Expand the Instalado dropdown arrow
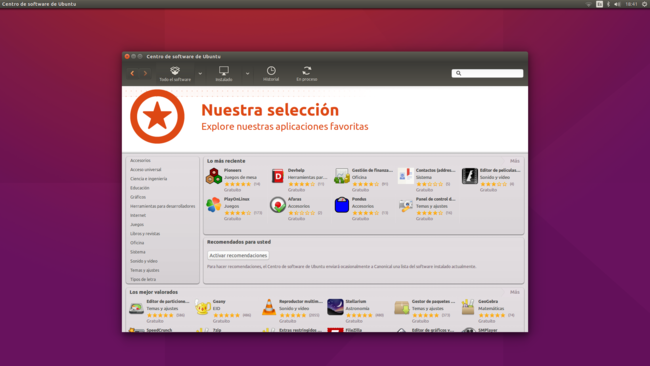This screenshot has width=650, height=366. tap(247, 74)
